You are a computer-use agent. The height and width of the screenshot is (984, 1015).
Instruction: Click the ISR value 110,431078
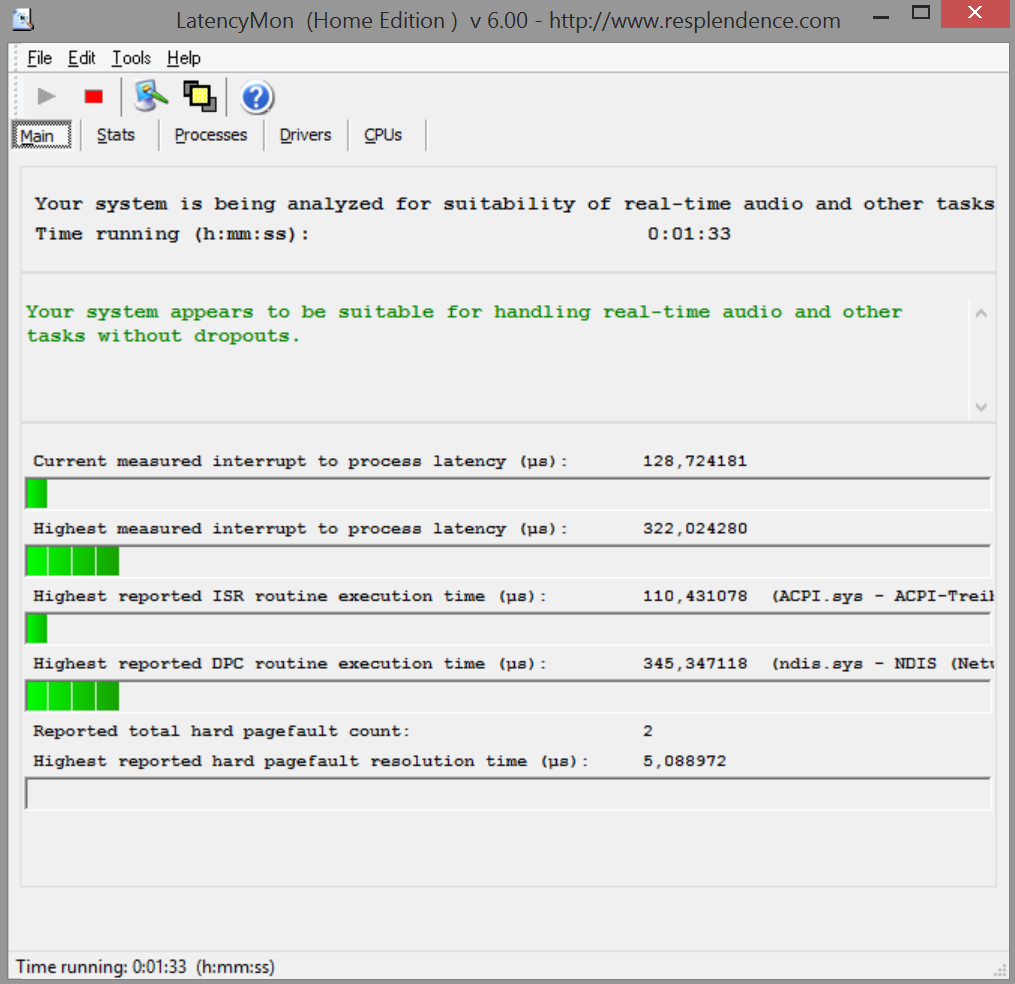(x=695, y=596)
